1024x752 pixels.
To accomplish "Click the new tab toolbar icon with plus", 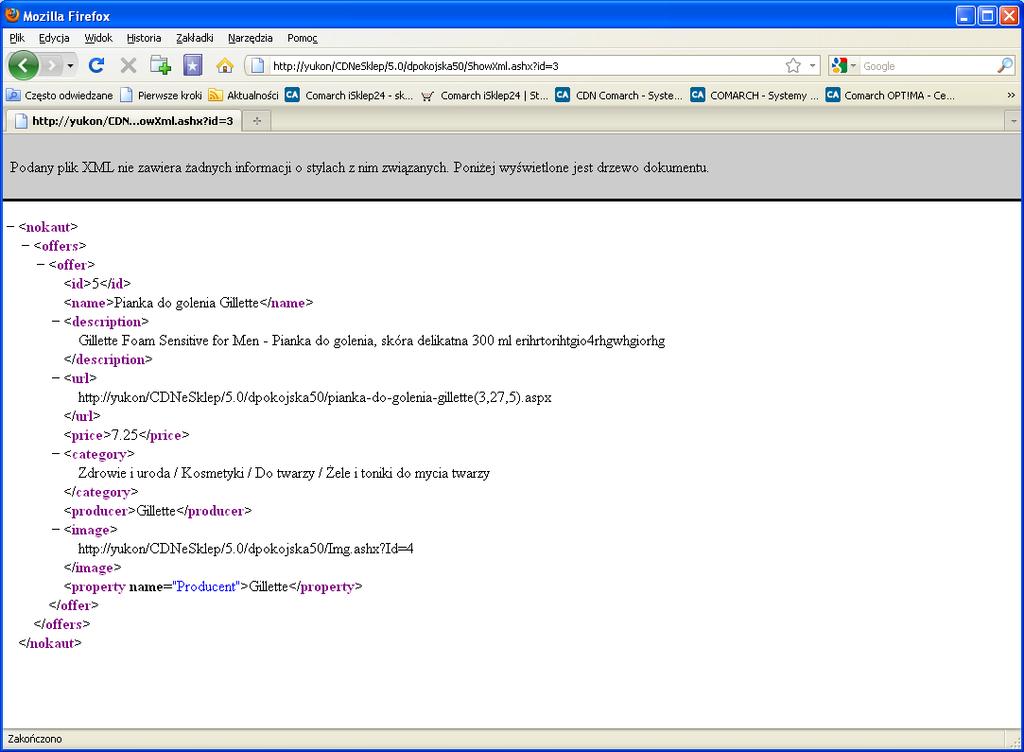I will pyautogui.click(x=160, y=65).
